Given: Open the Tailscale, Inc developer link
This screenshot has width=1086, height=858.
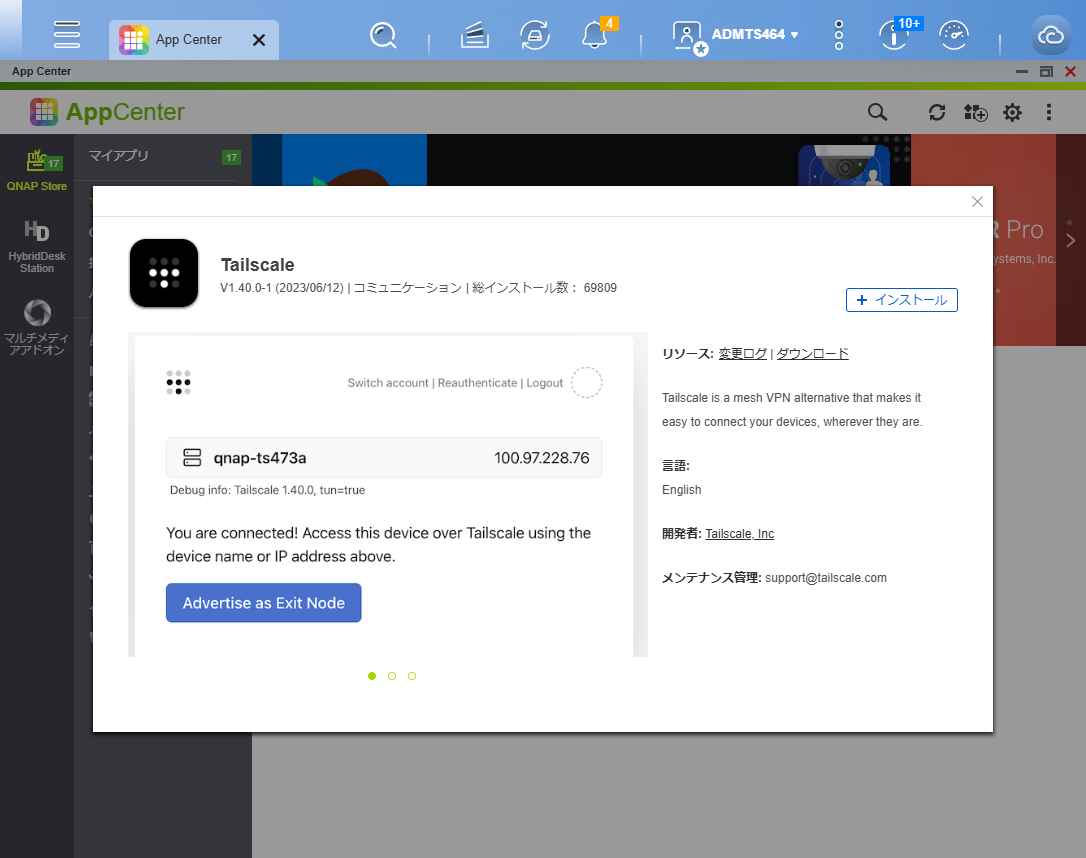Looking at the screenshot, I should pos(739,534).
